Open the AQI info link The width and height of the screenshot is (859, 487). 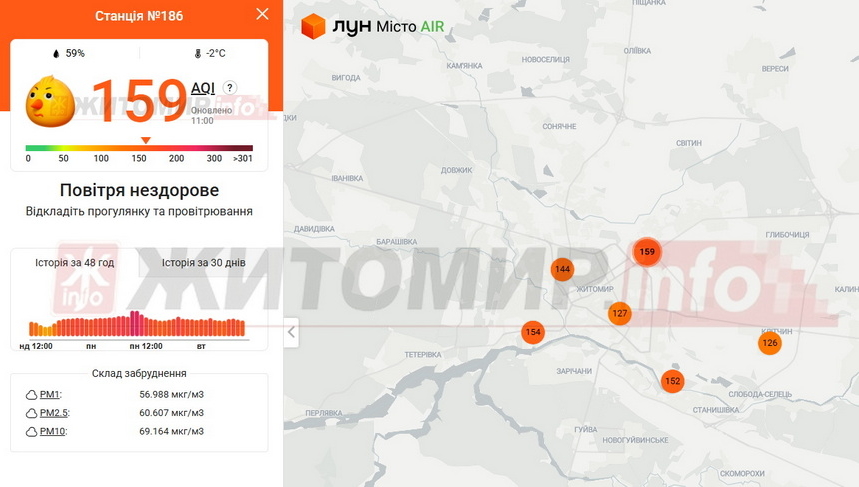203,88
